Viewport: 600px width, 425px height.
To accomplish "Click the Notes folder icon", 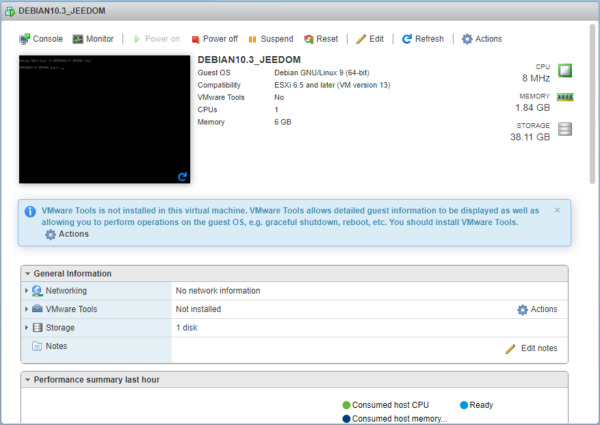I will [x=37, y=346].
